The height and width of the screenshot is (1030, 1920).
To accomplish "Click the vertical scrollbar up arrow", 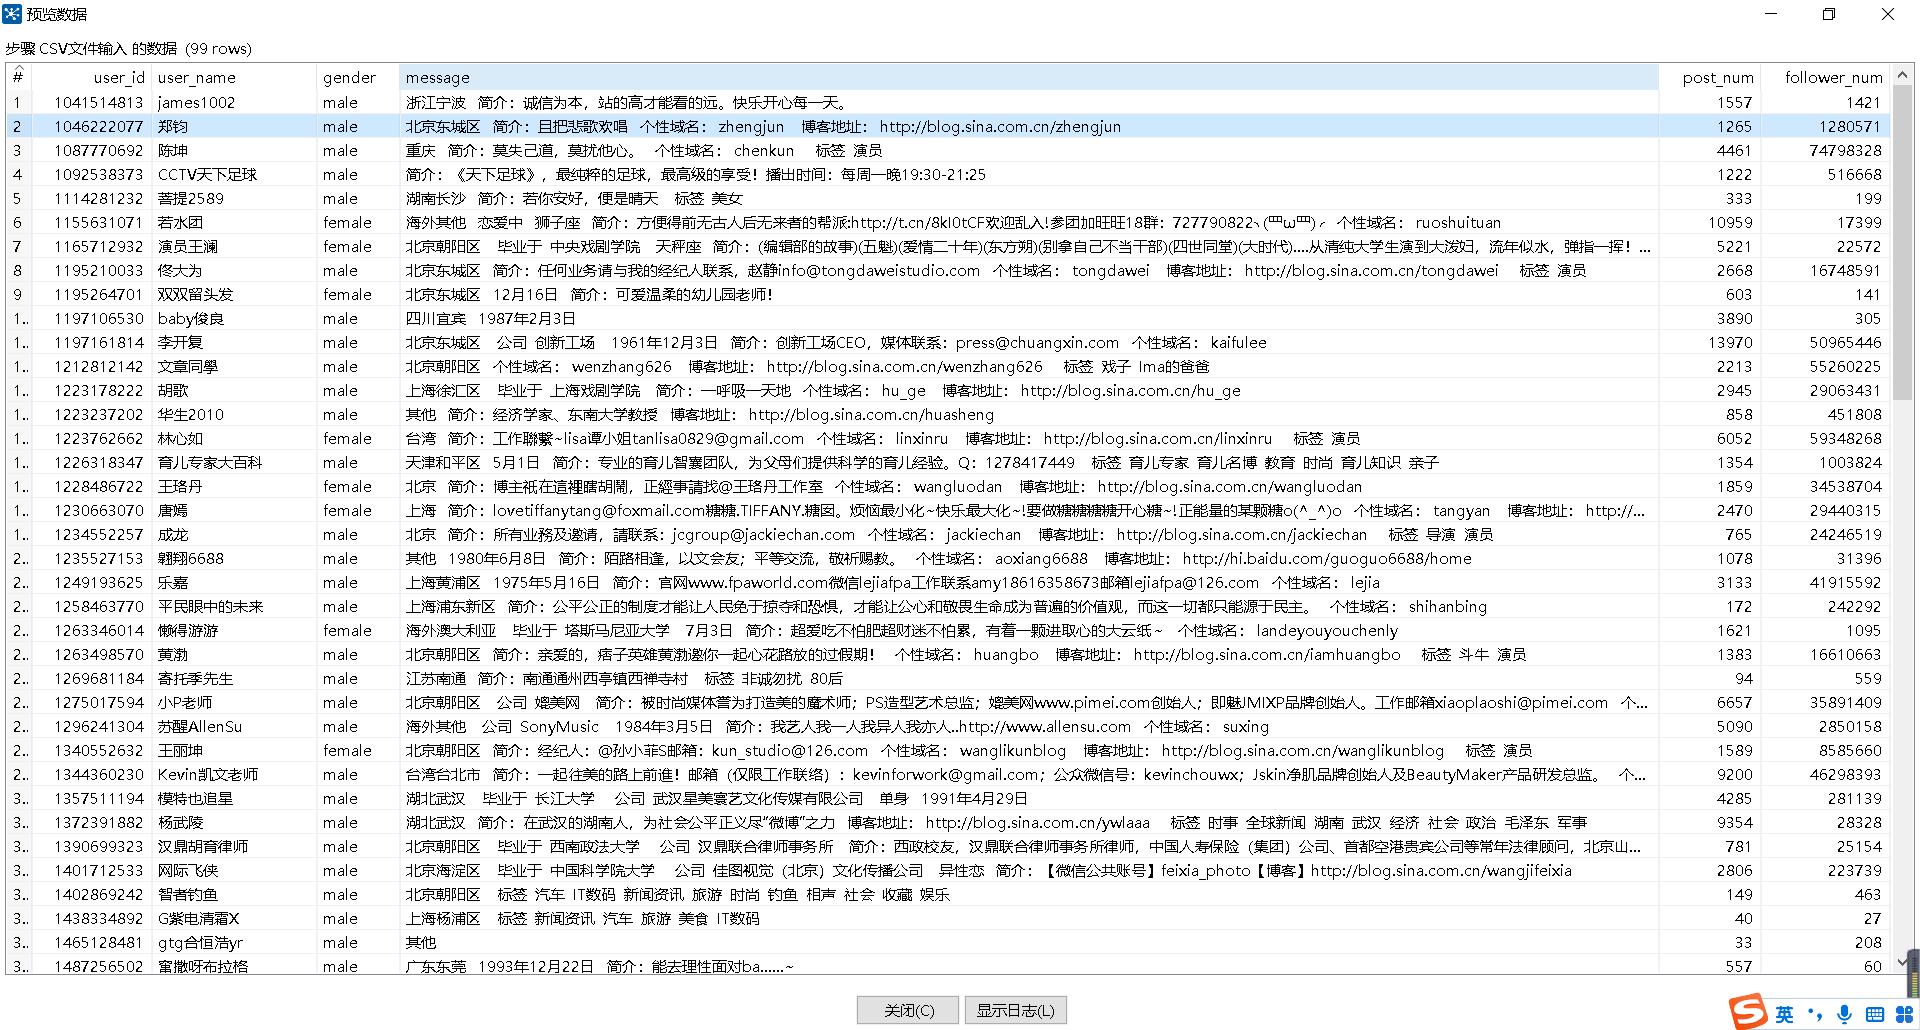I will pos(1904,74).
